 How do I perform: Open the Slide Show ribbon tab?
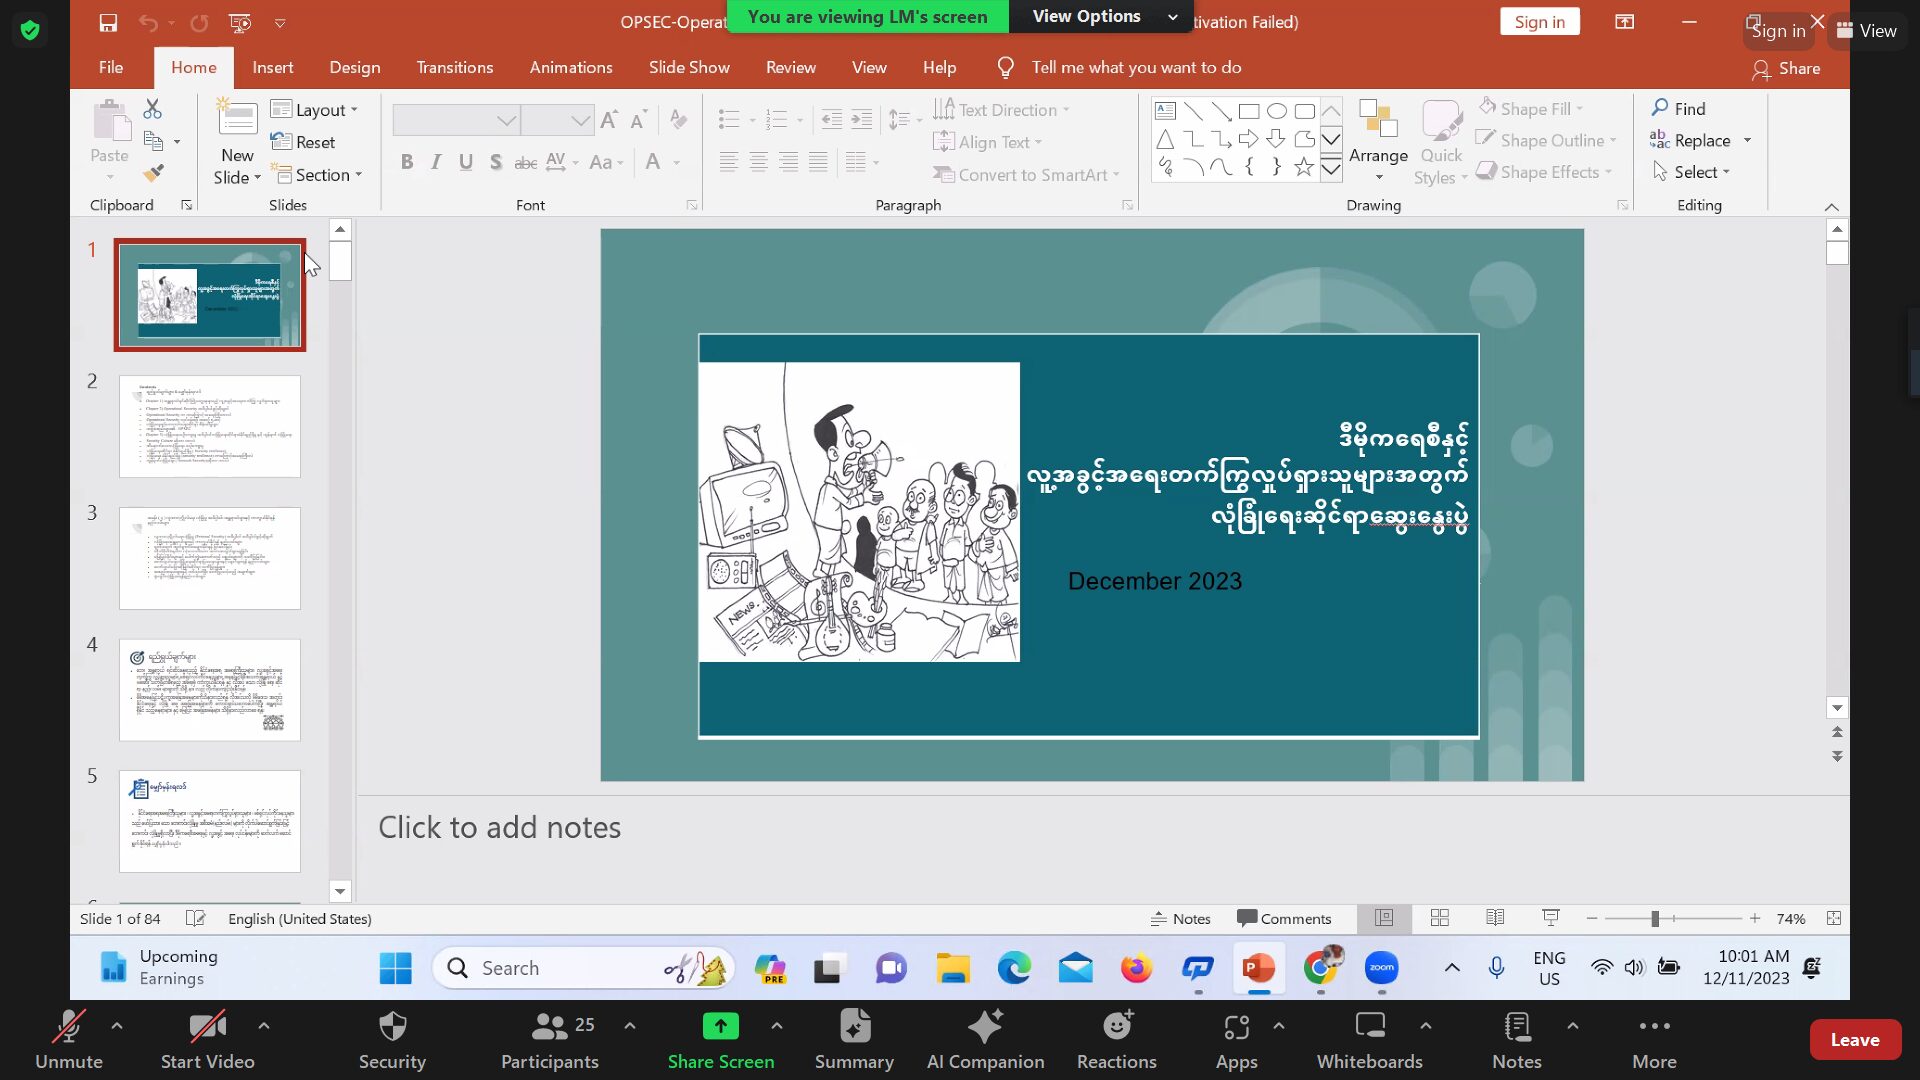tap(689, 67)
